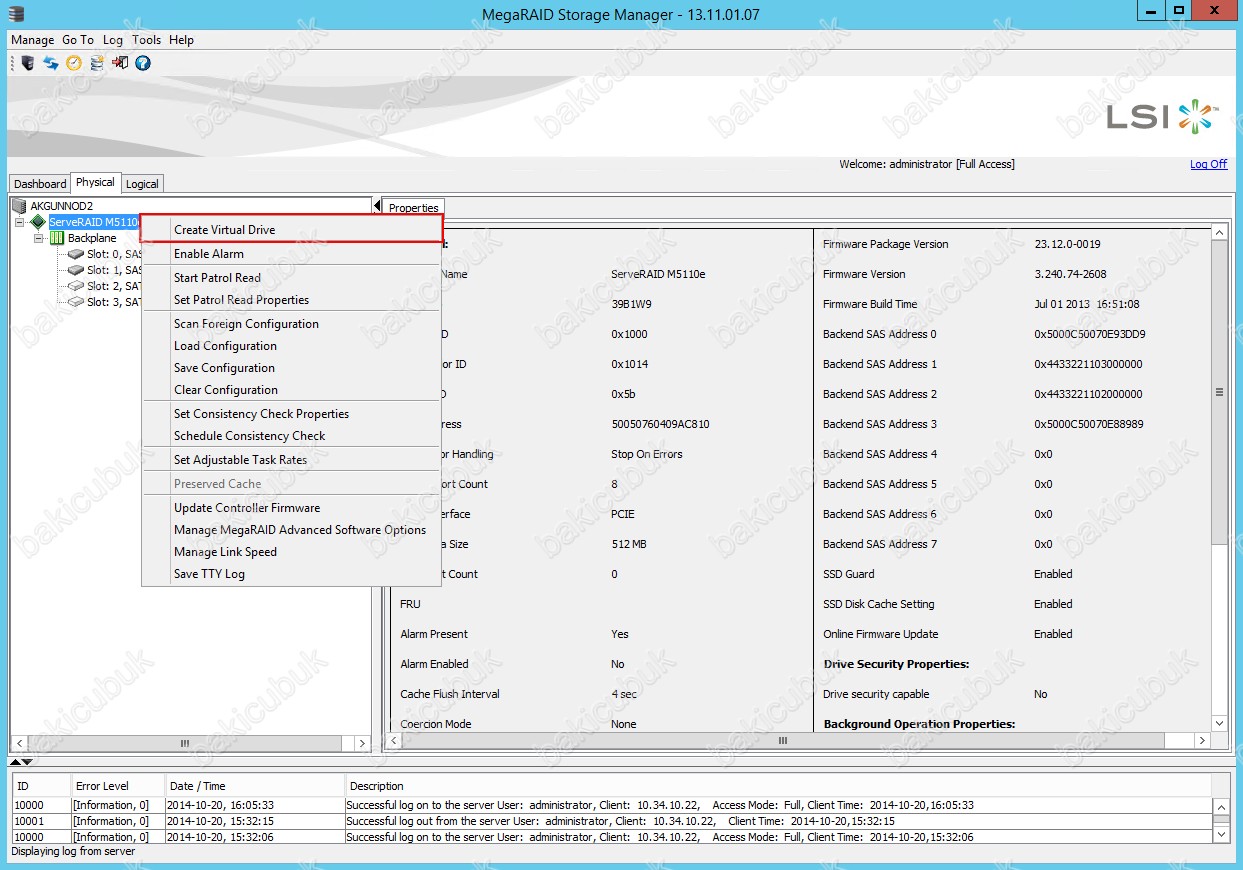Choose Clear Configuration
Viewport: 1243px width, 870px height.
click(292, 390)
